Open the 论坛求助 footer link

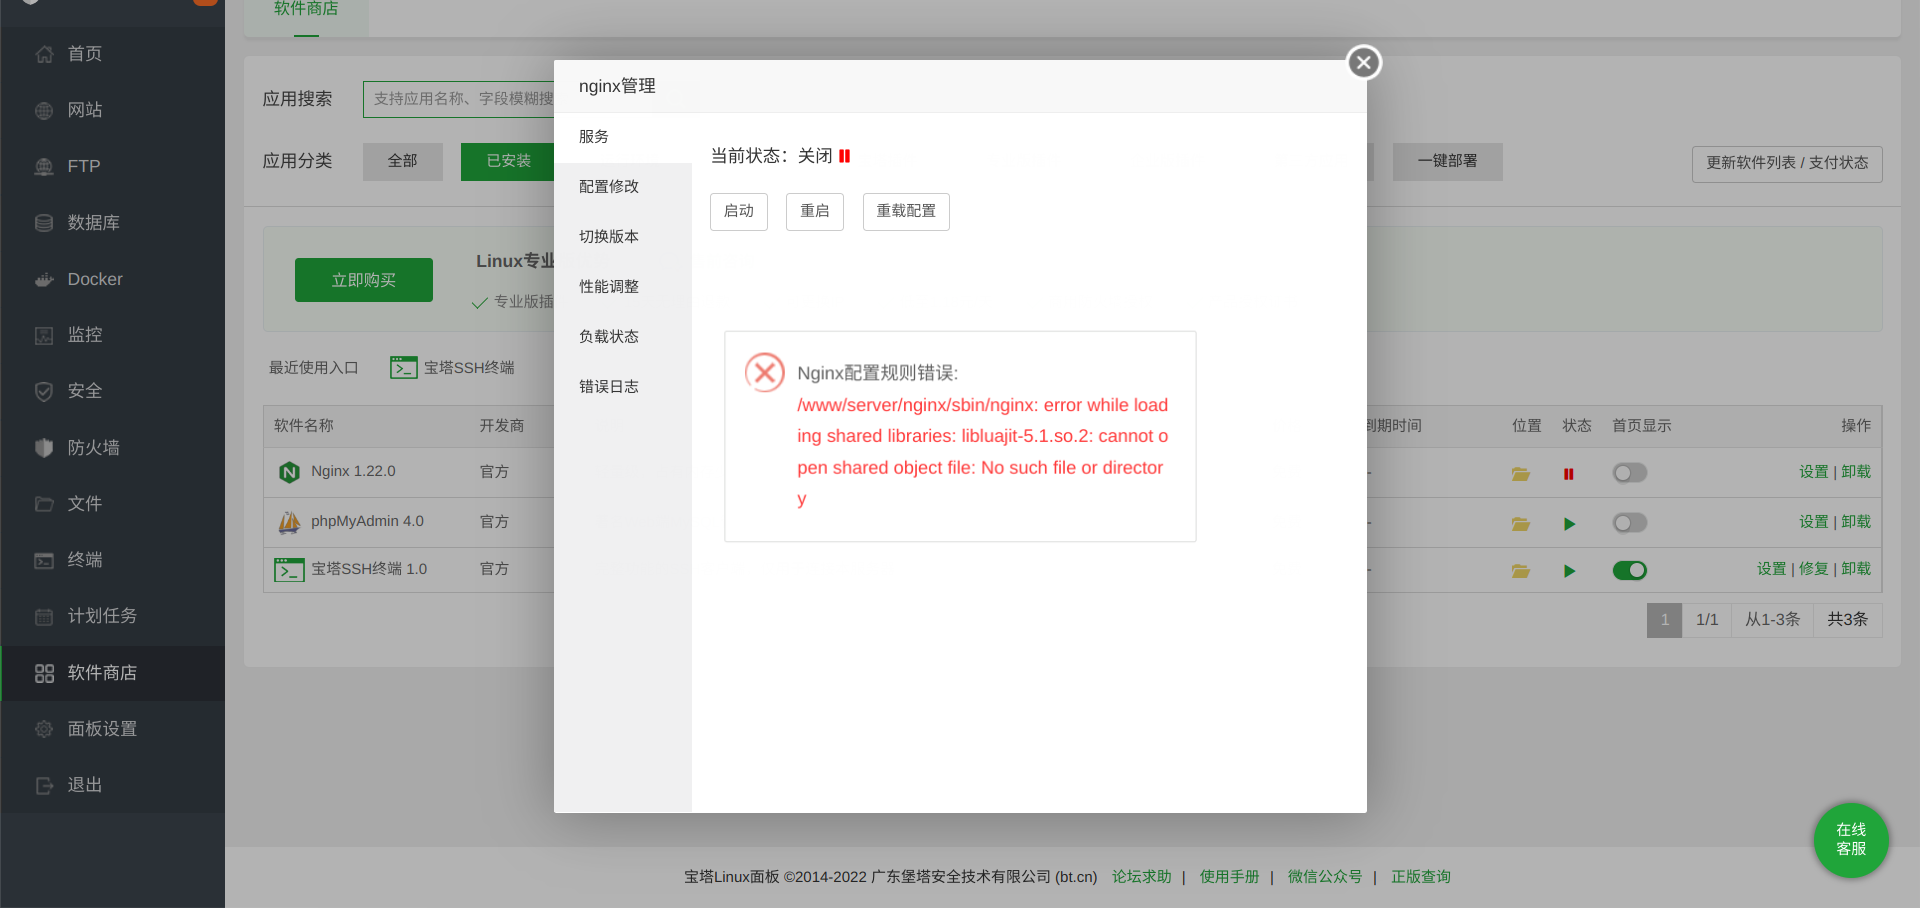(1142, 877)
